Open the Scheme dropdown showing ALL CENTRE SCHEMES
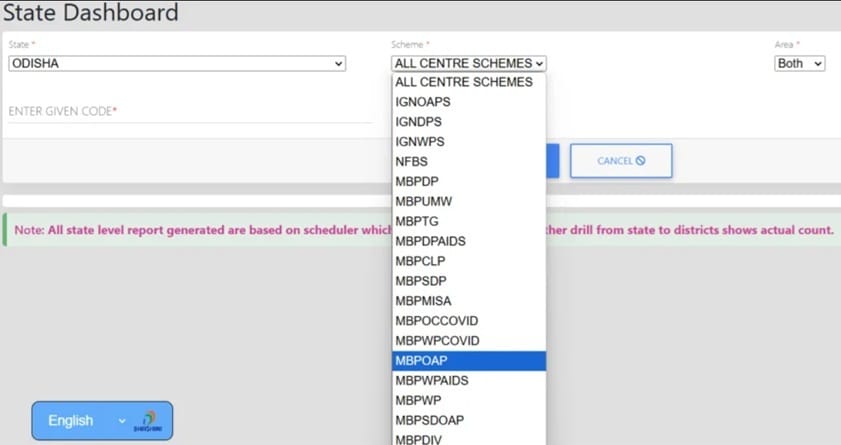The width and height of the screenshot is (841, 445). tap(469, 63)
